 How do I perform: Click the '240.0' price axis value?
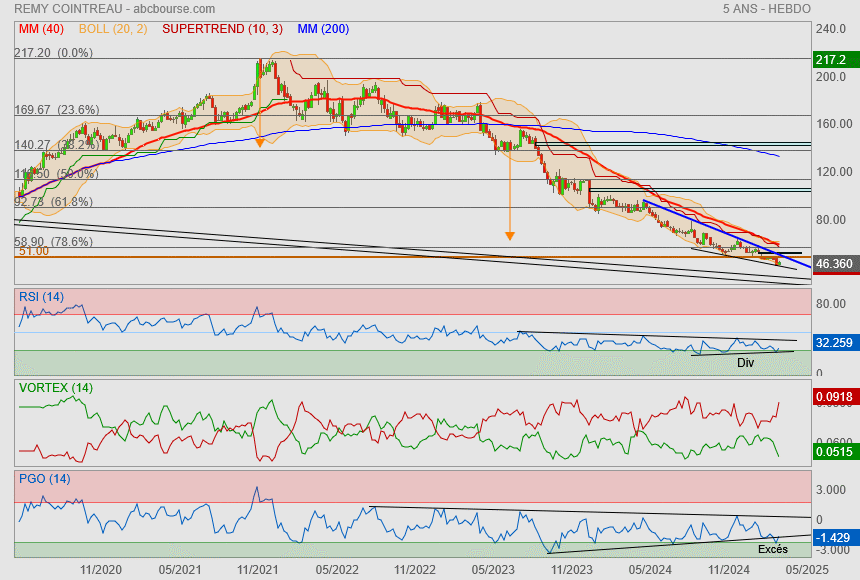coord(831,29)
